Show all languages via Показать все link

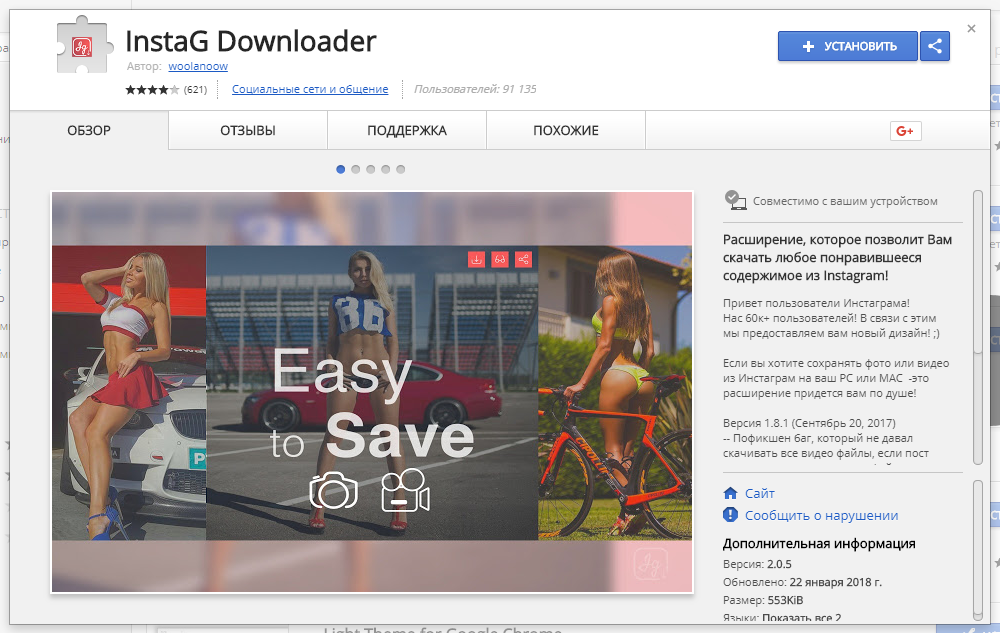802,618
